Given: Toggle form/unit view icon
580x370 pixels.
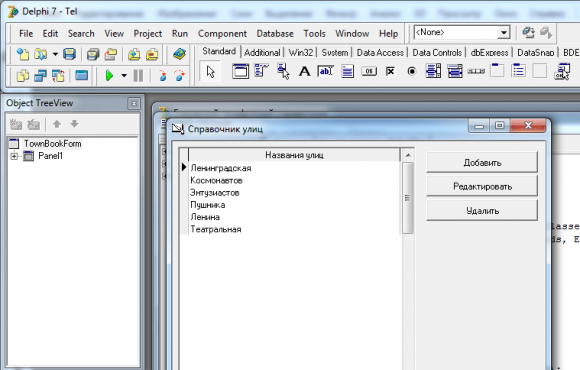Looking at the screenshot, I should point(58,75).
